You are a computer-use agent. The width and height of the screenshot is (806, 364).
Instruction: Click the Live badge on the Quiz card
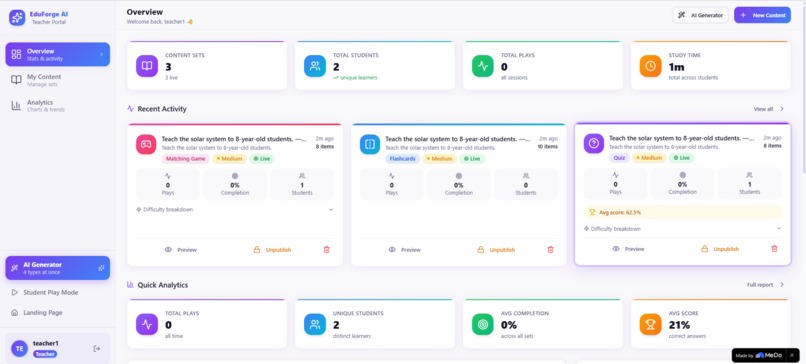(x=682, y=158)
